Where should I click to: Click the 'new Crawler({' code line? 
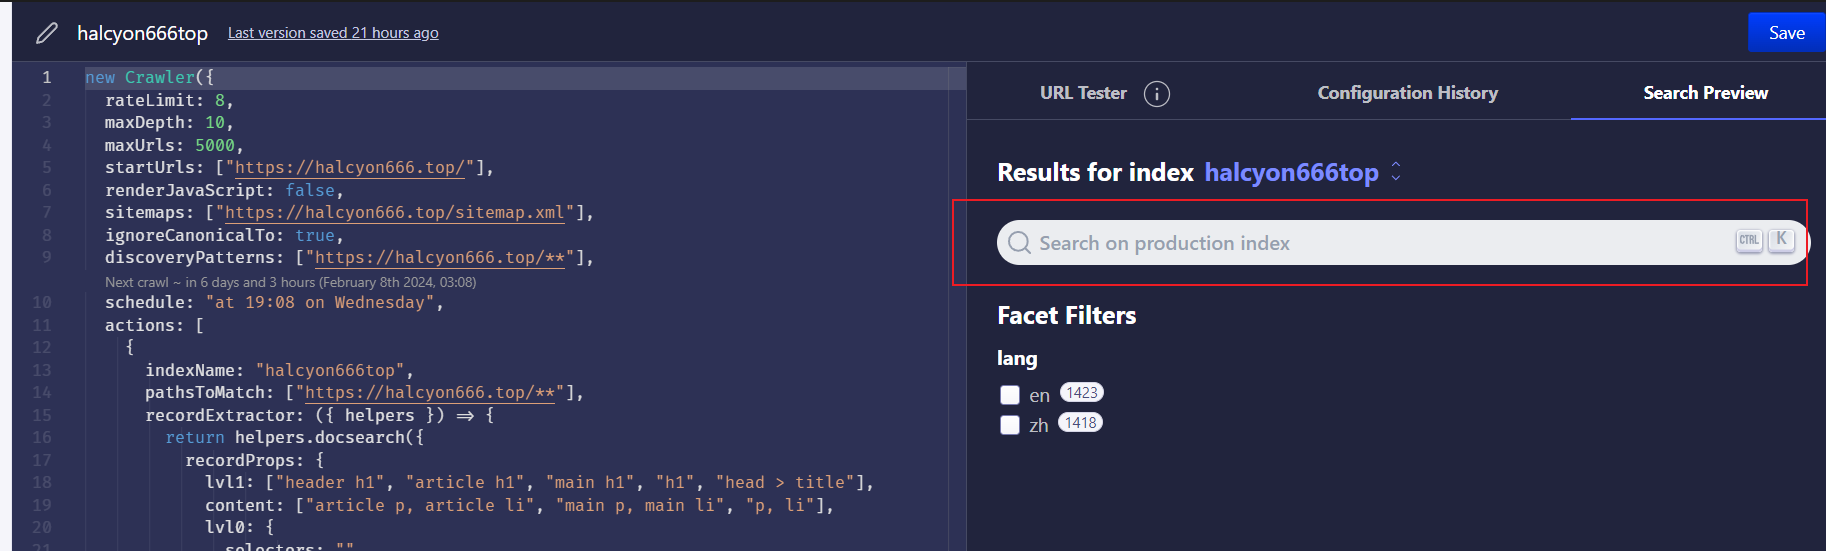coord(149,78)
